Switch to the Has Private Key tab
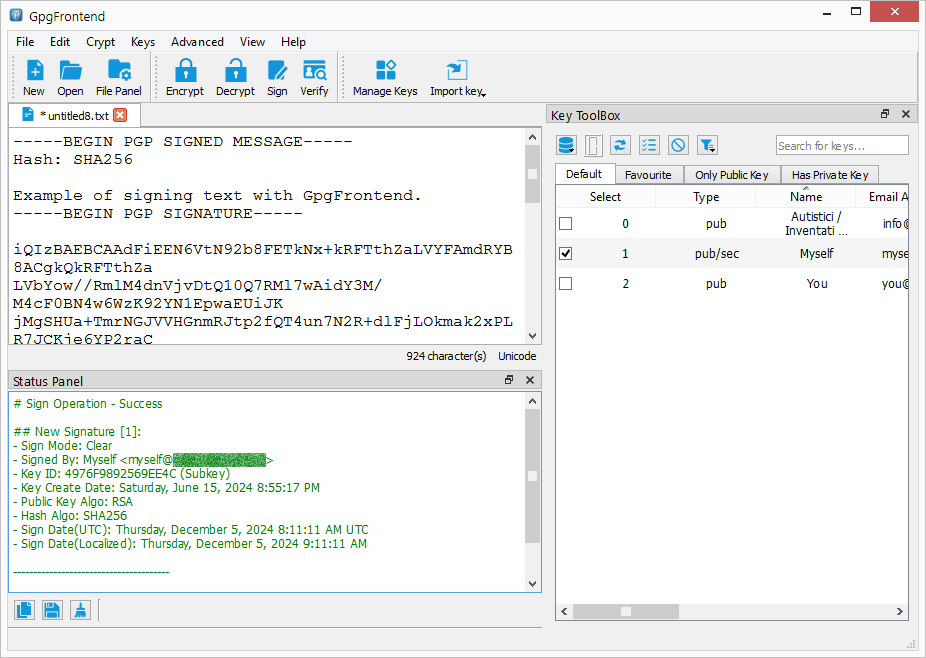This screenshot has height=658, width=926. pyautogui.click(x=830, y=175)
